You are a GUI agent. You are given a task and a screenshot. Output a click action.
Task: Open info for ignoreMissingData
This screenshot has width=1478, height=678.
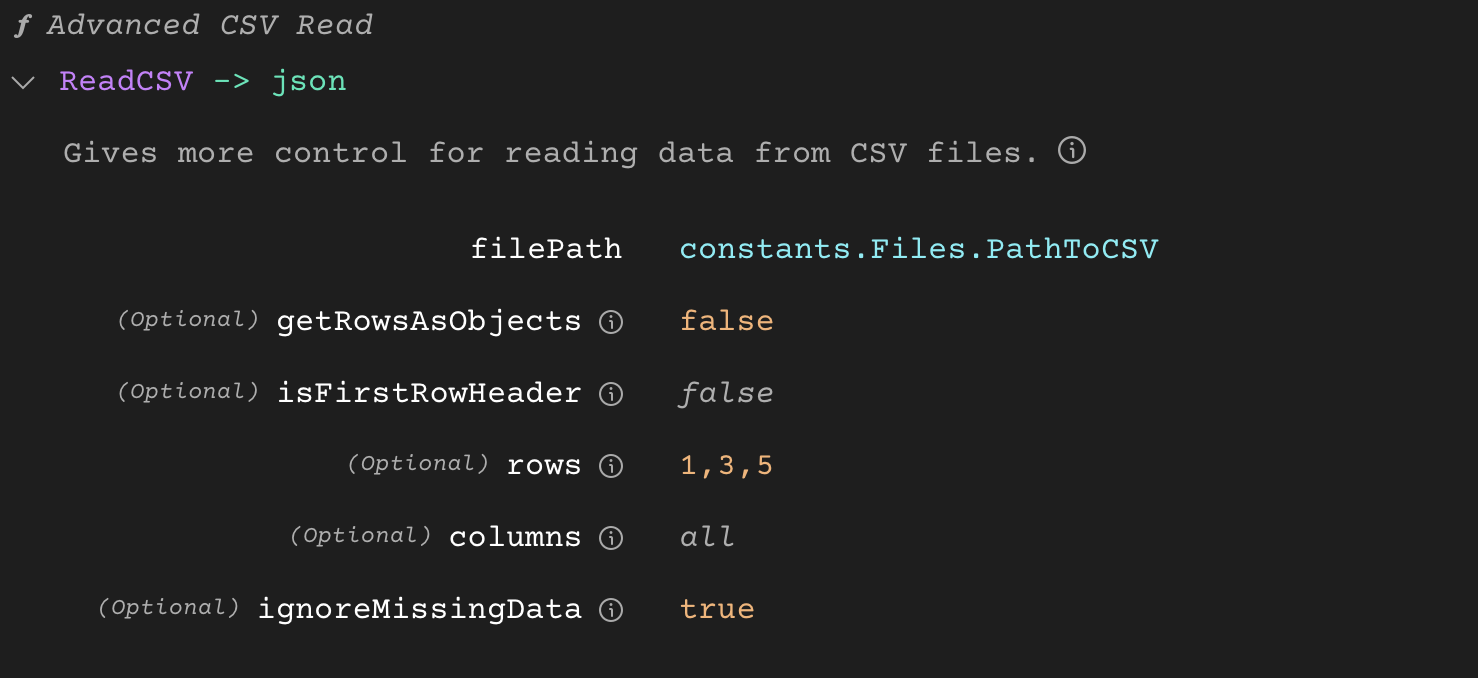click(610, 609)
